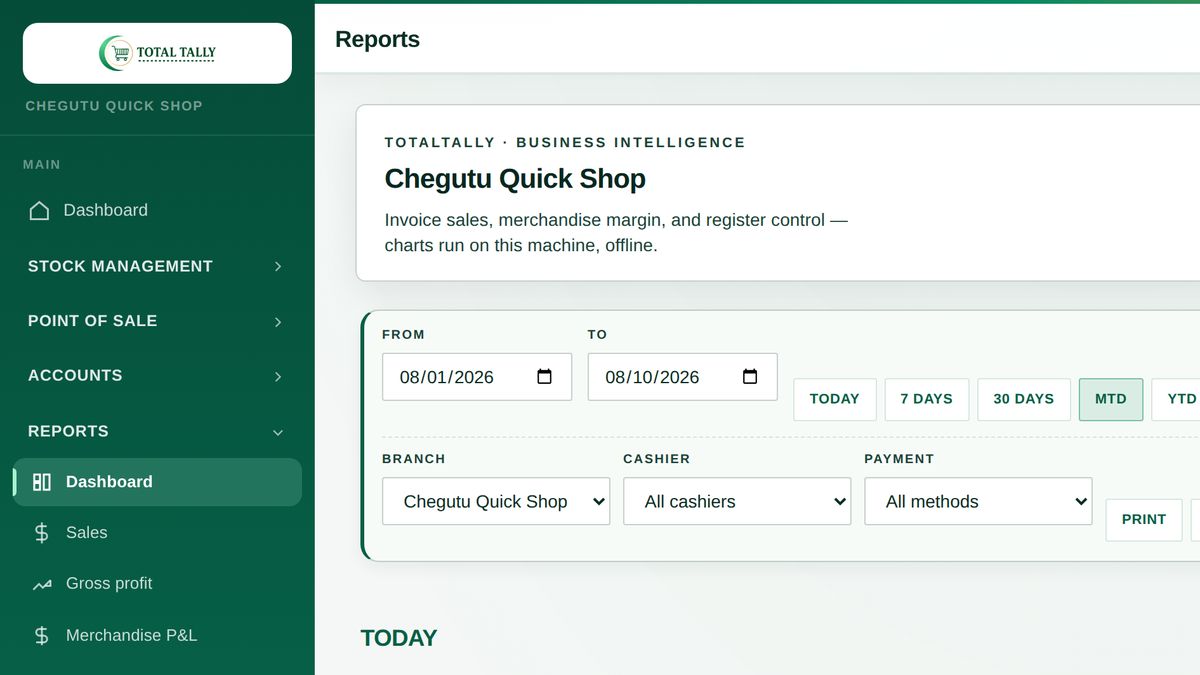Image resolution: width=1200 pixels, height=675 pixels.
Task: Click the Print button
Action: 1144,520
